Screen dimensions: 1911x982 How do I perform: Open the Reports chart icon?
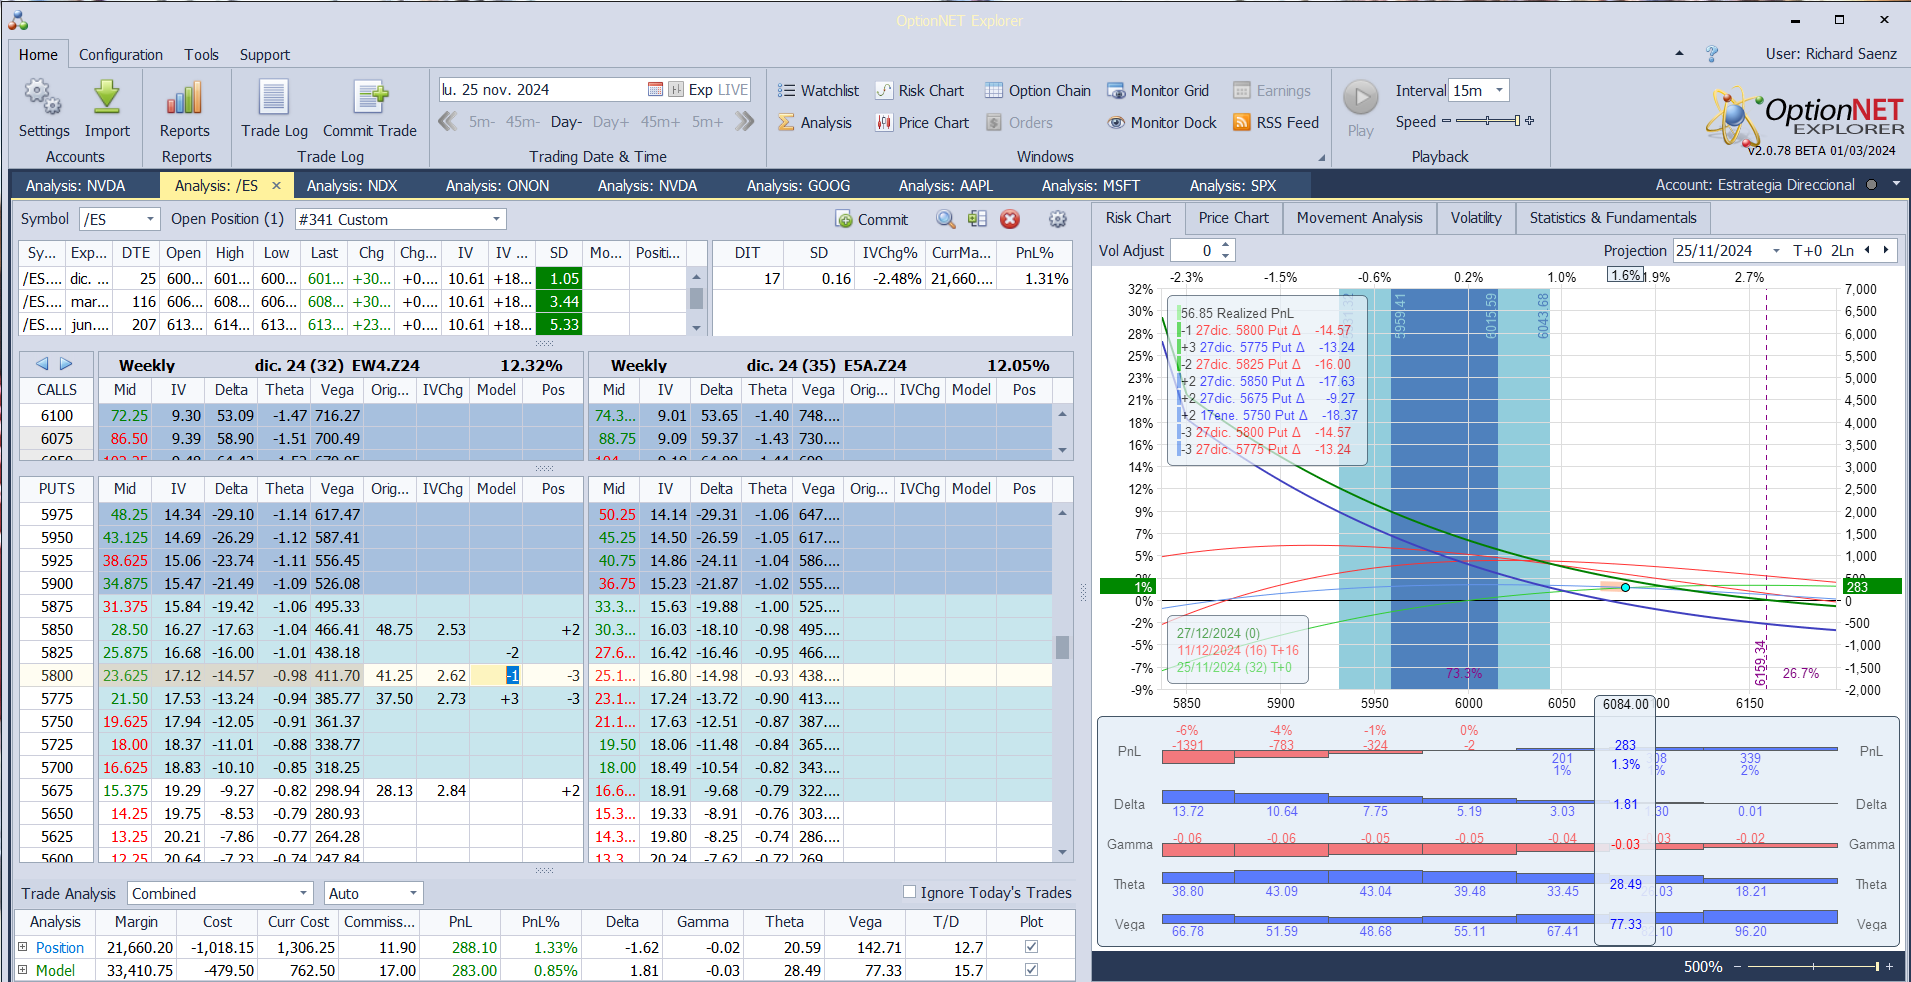click(184, 98)
